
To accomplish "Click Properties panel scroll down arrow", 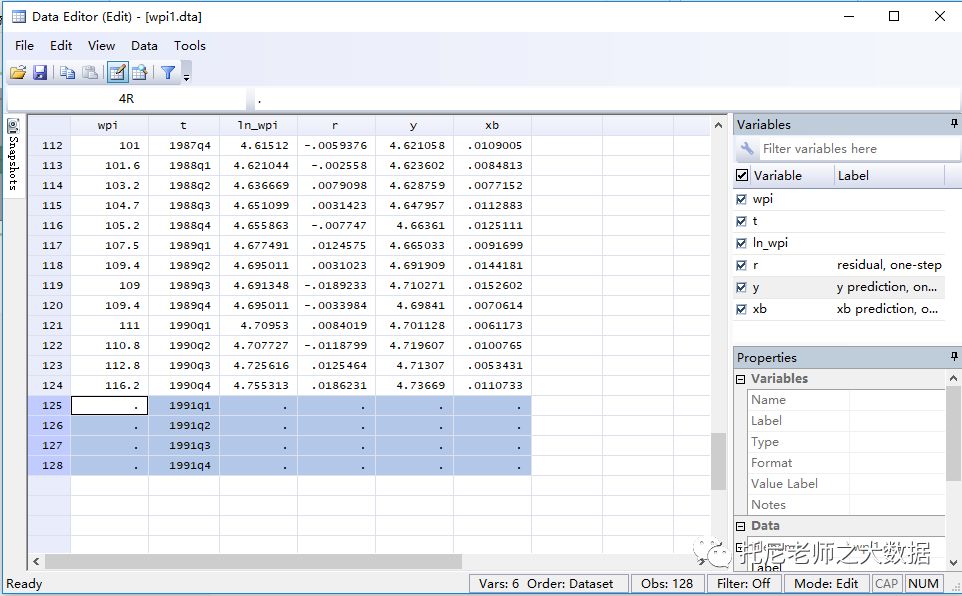I will (953, 562).
